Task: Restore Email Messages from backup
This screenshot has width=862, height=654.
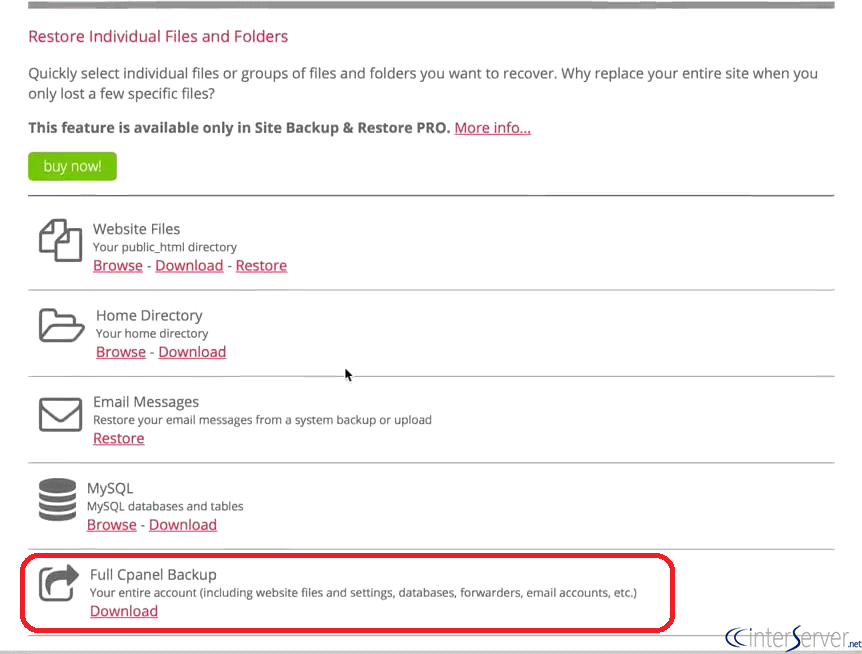Action: pyautogui.click(x=119, y=439)
